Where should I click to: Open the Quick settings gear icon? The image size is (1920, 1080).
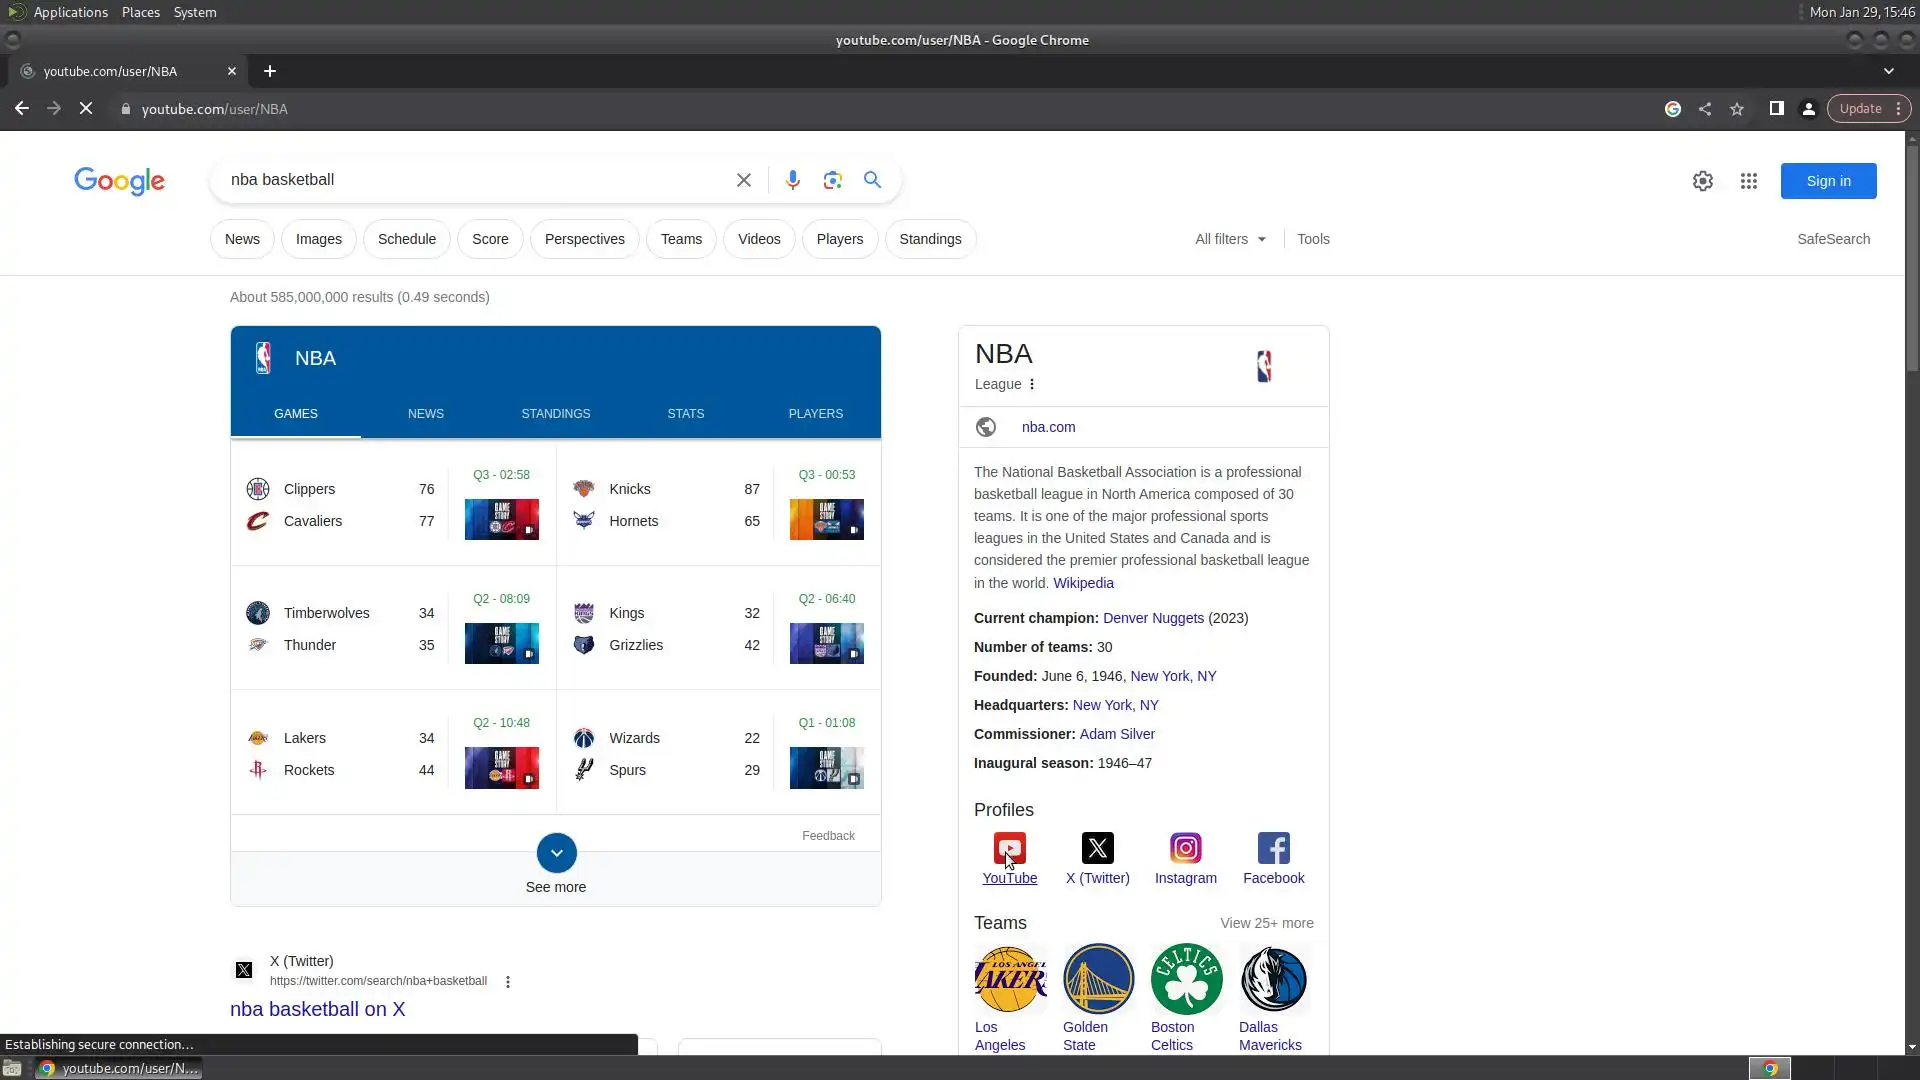coord(1702,181)
